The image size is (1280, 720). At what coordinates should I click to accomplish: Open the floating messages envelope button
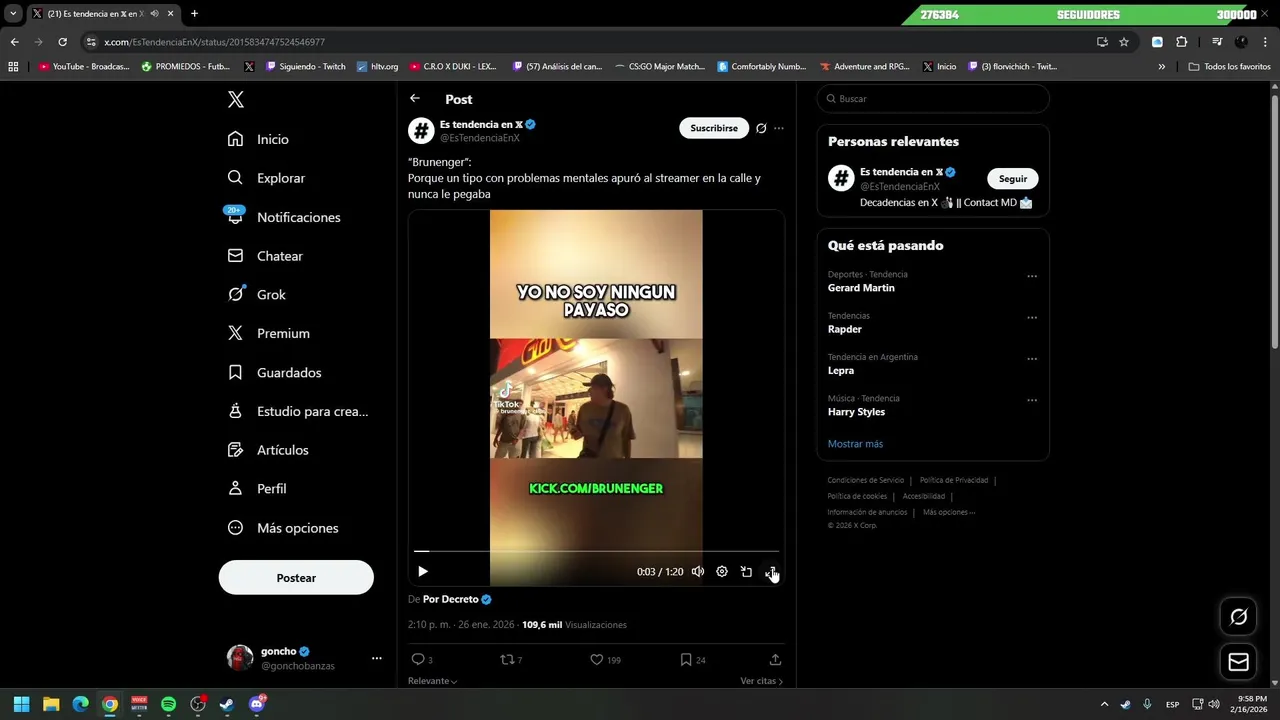1238,662
